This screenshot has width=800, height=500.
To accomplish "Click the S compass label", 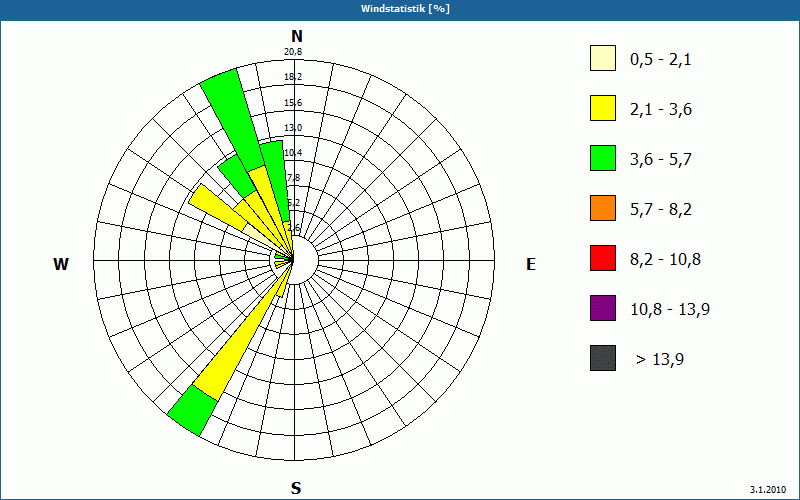I will pos(296,489).
